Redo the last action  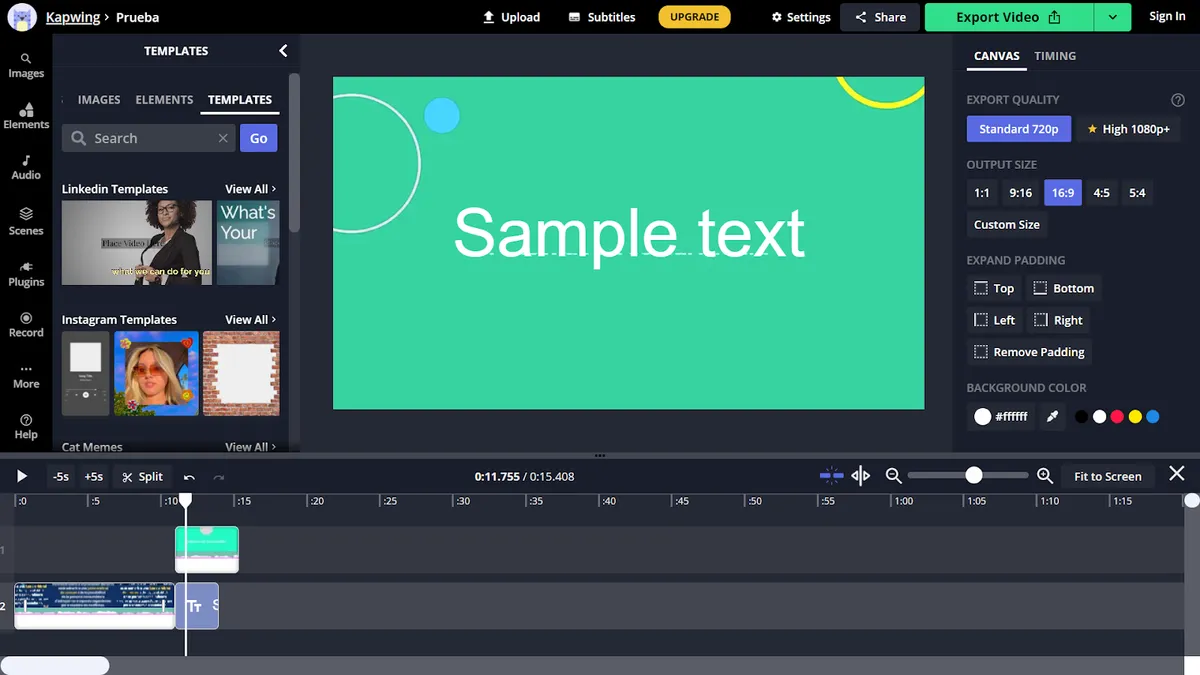click(219, 477)
